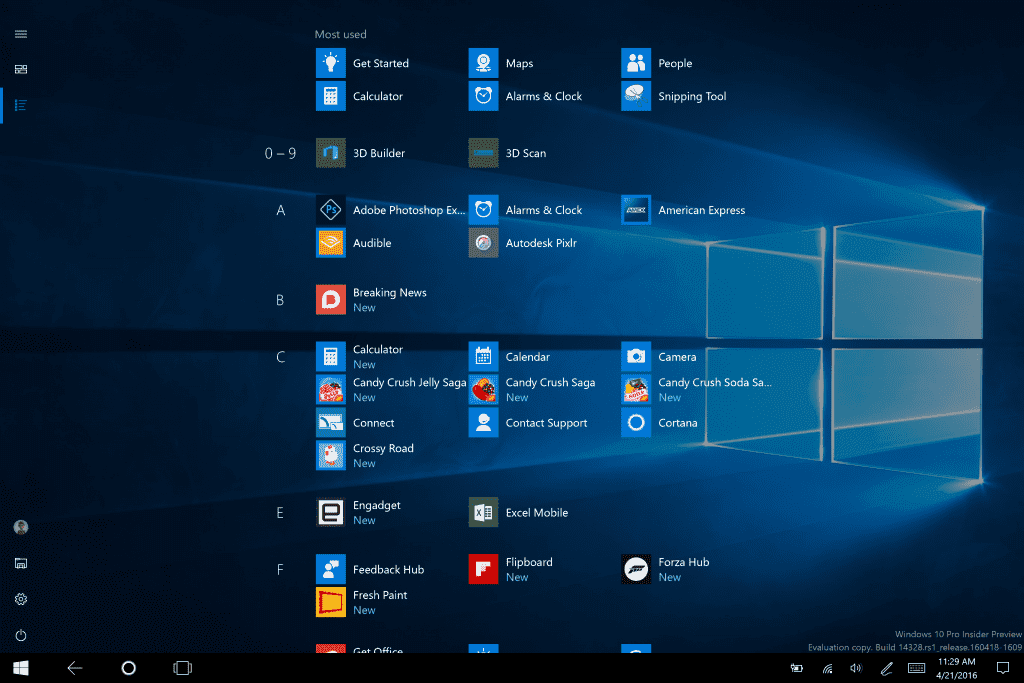1024x683 pixels.
Task: Open Settings from the sidebar
Action: click(x=20, y=598)
